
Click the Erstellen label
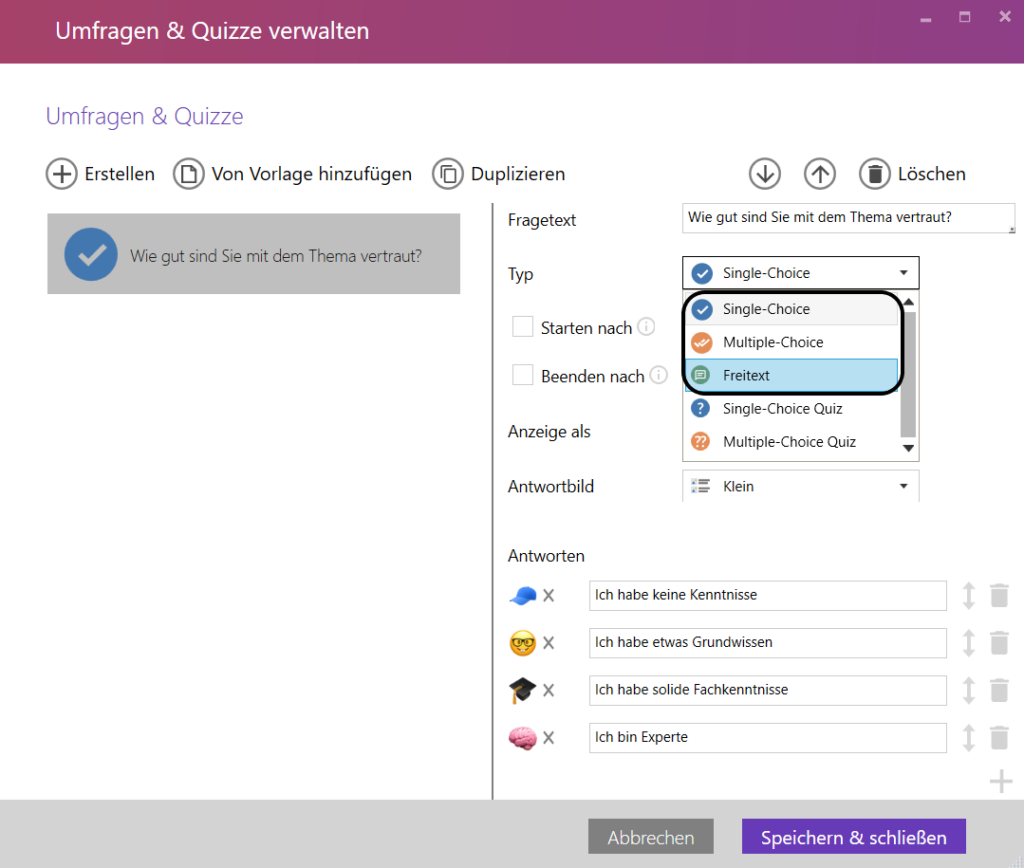pyautogui.click(x=120, y=174)
